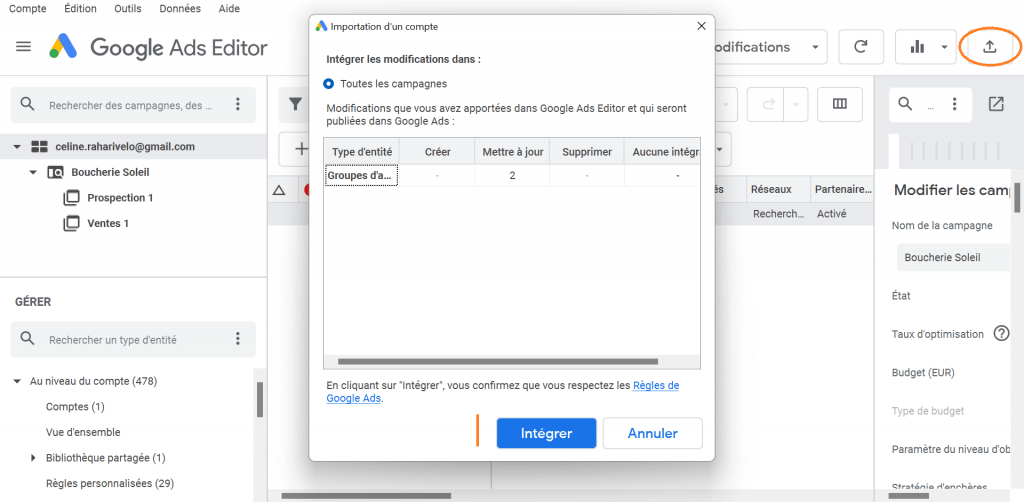Click the Réseaux column header
This screenshot has height=502, width=1024.
click(777, 189)
